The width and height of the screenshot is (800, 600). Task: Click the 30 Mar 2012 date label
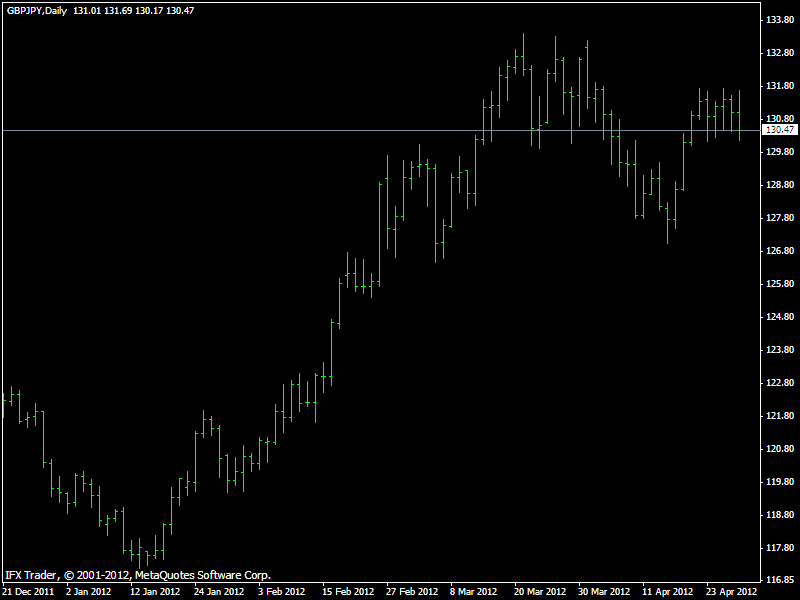coord(604,592)
